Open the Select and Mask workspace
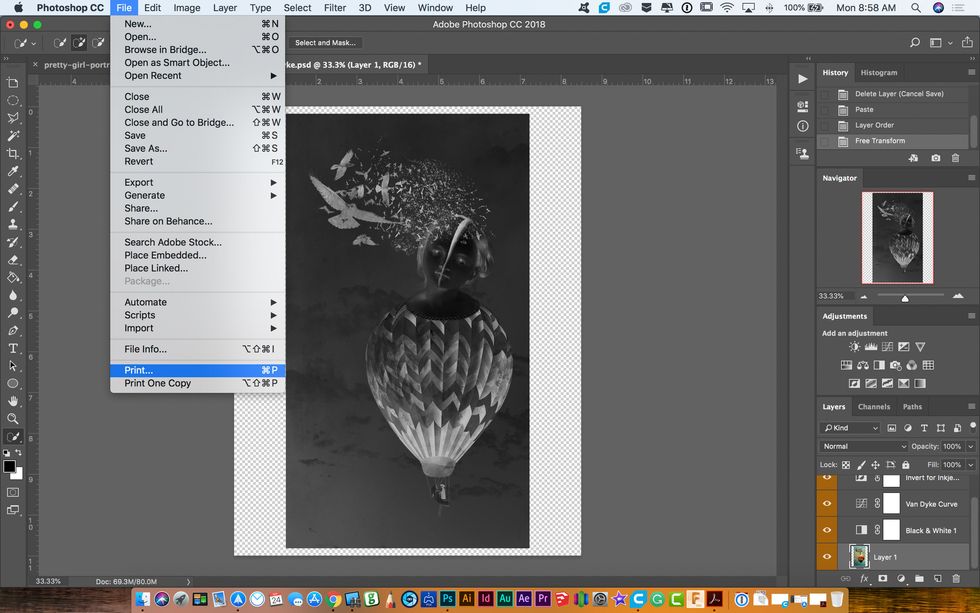The height and width of the screenshot is (613, 980). click(324, 43)
